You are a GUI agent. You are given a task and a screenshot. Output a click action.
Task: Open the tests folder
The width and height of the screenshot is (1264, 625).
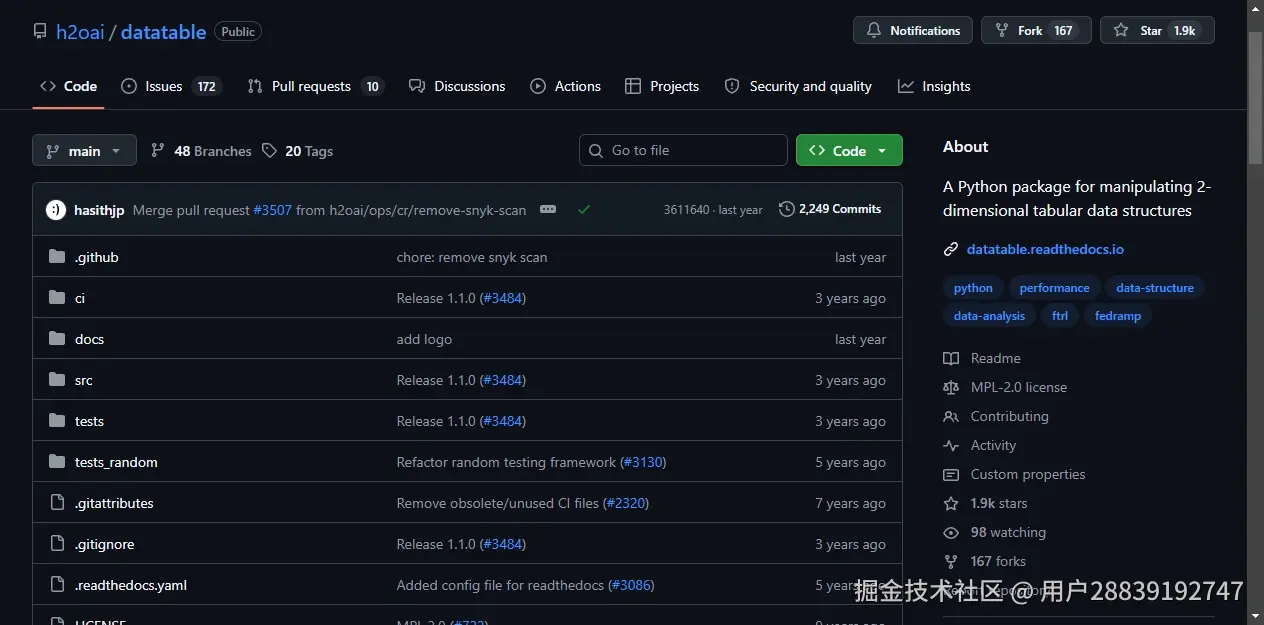coord(89,421)
